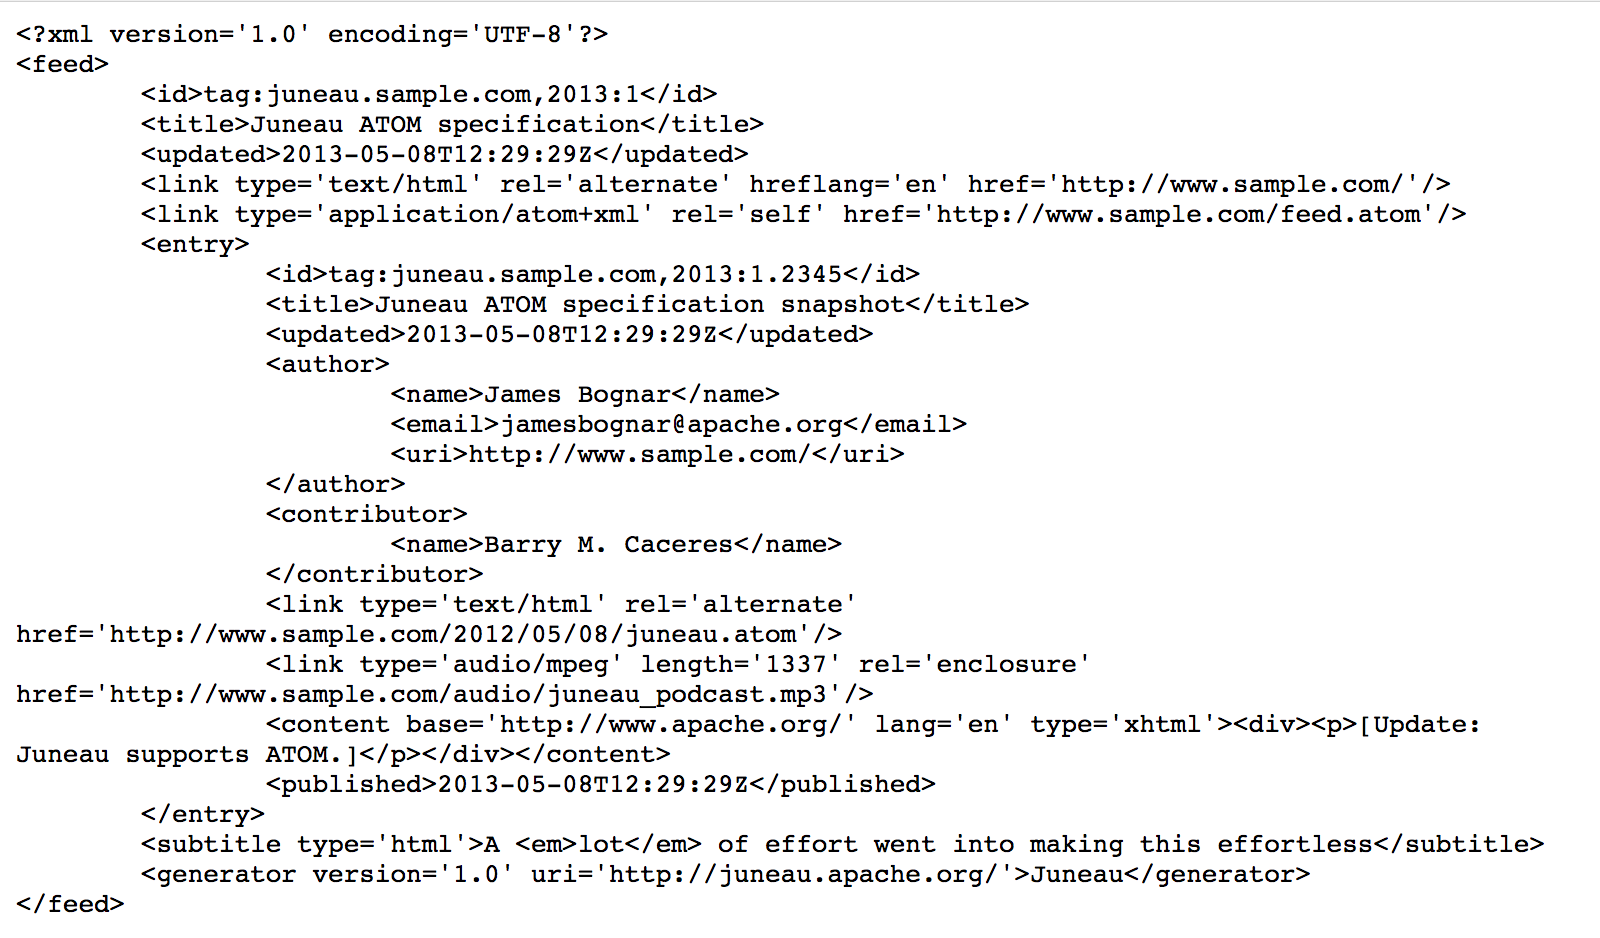Open the juneau.apache.org generator URI

click(x=803, y=874)
